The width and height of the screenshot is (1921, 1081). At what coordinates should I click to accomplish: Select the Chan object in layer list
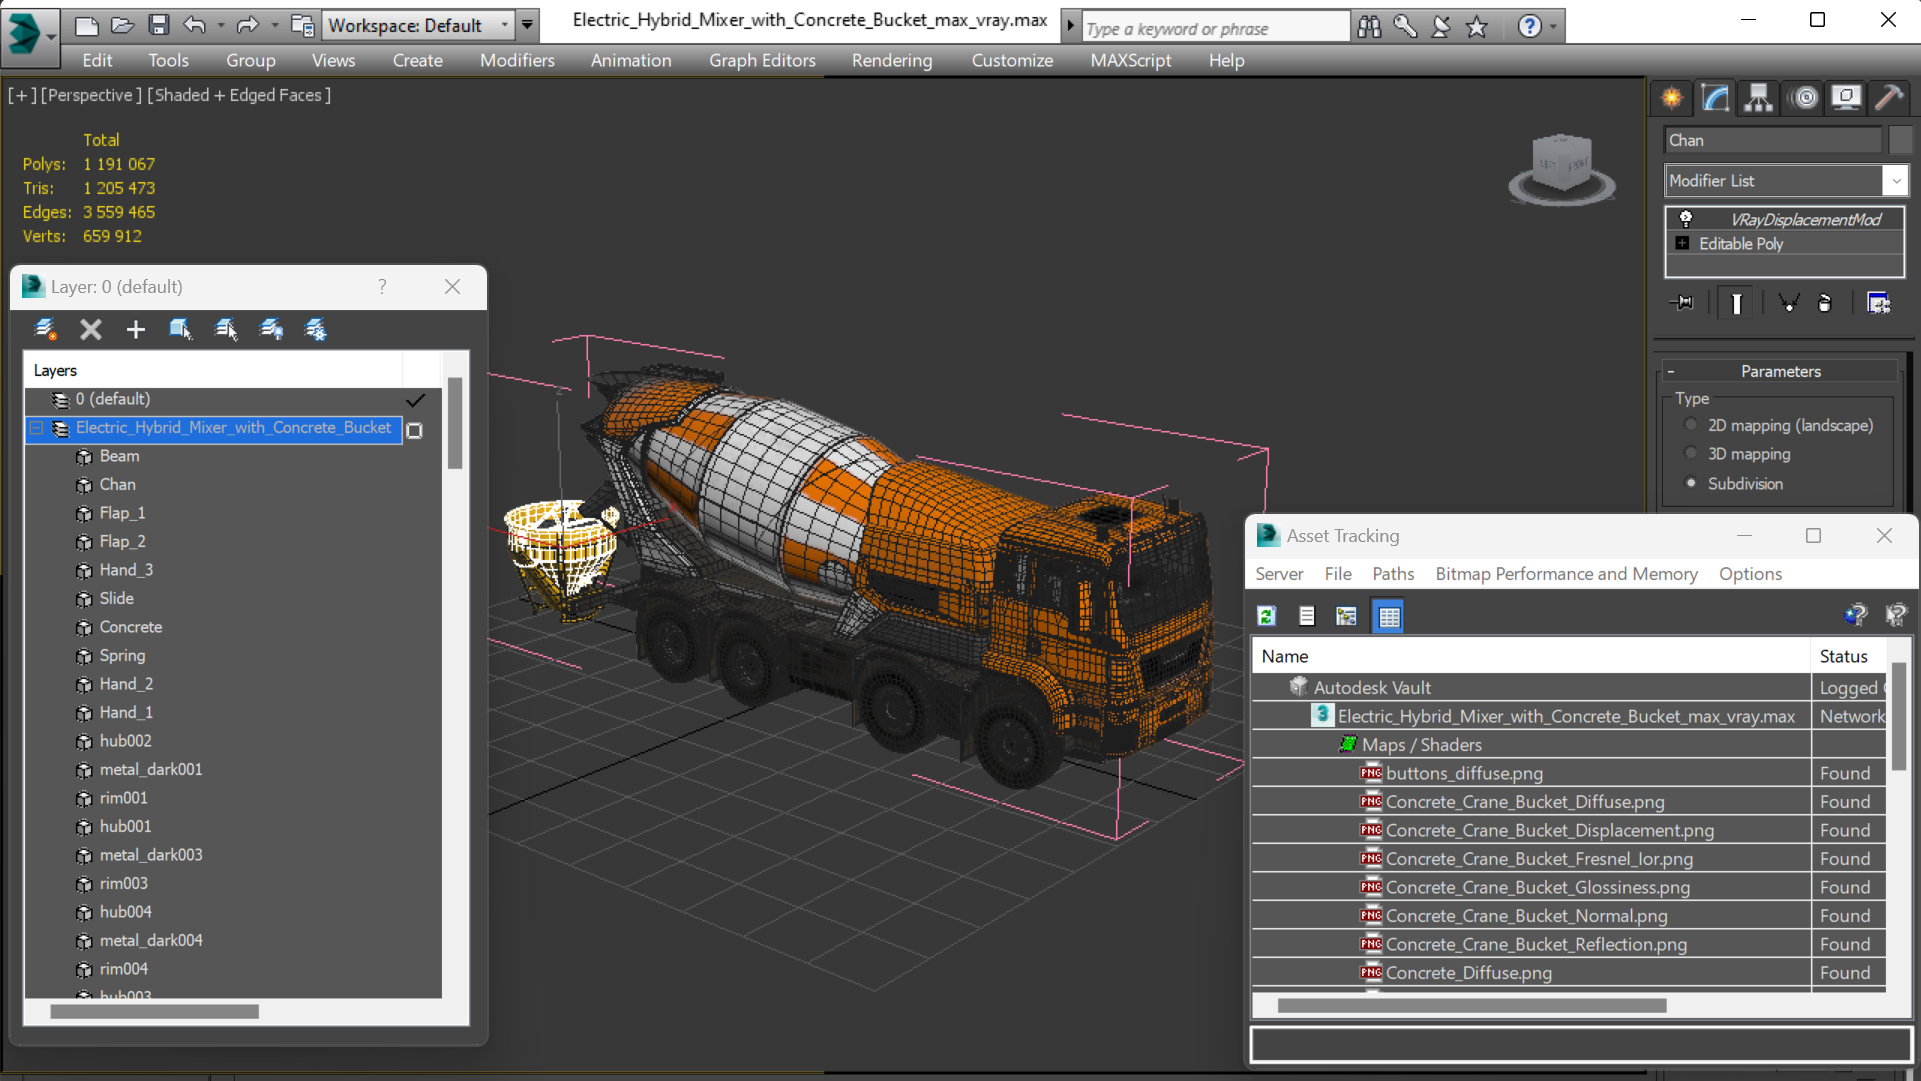coord(118,484)
